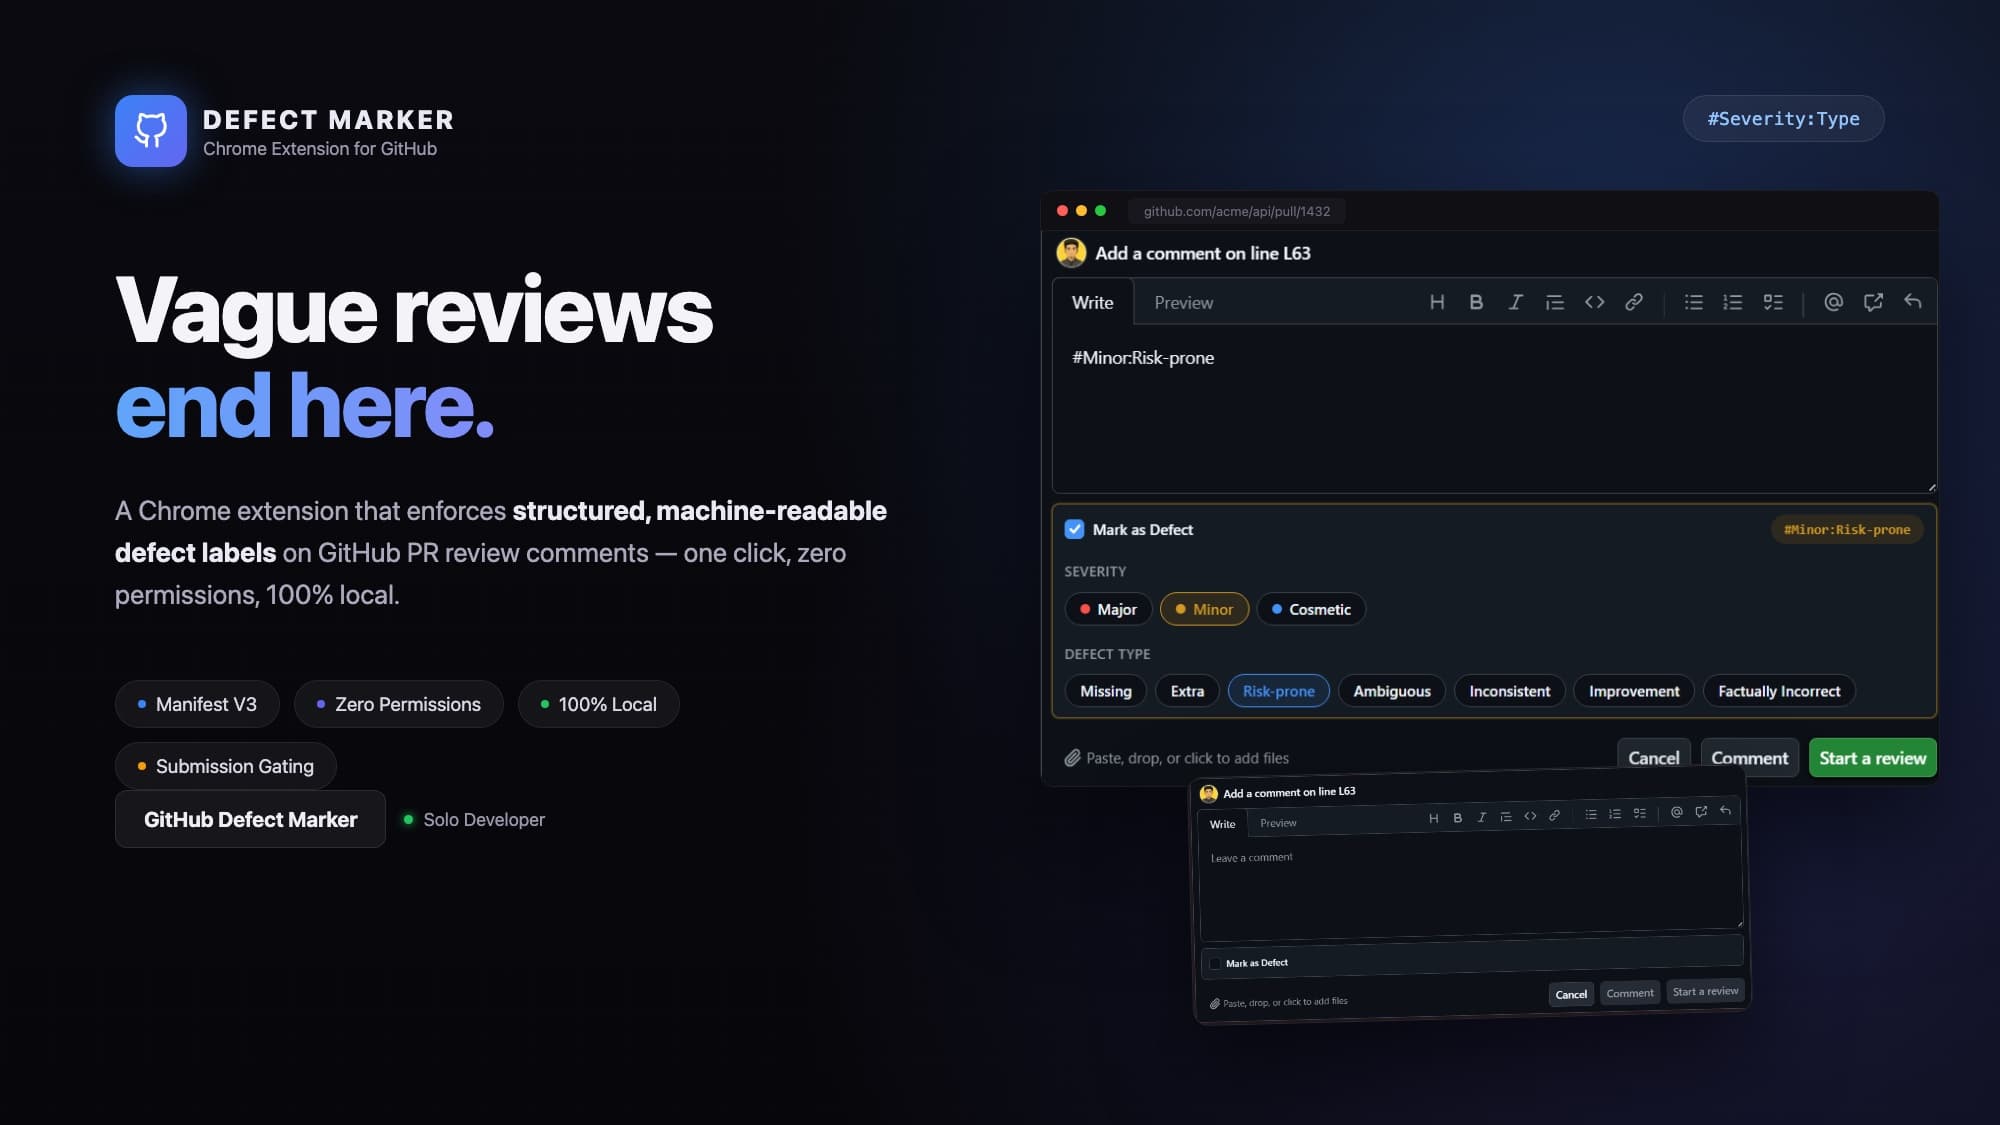Add a link in the main comment toolbar
The width and height of the screenshot is (2000, 1125).
[1634, 302]
